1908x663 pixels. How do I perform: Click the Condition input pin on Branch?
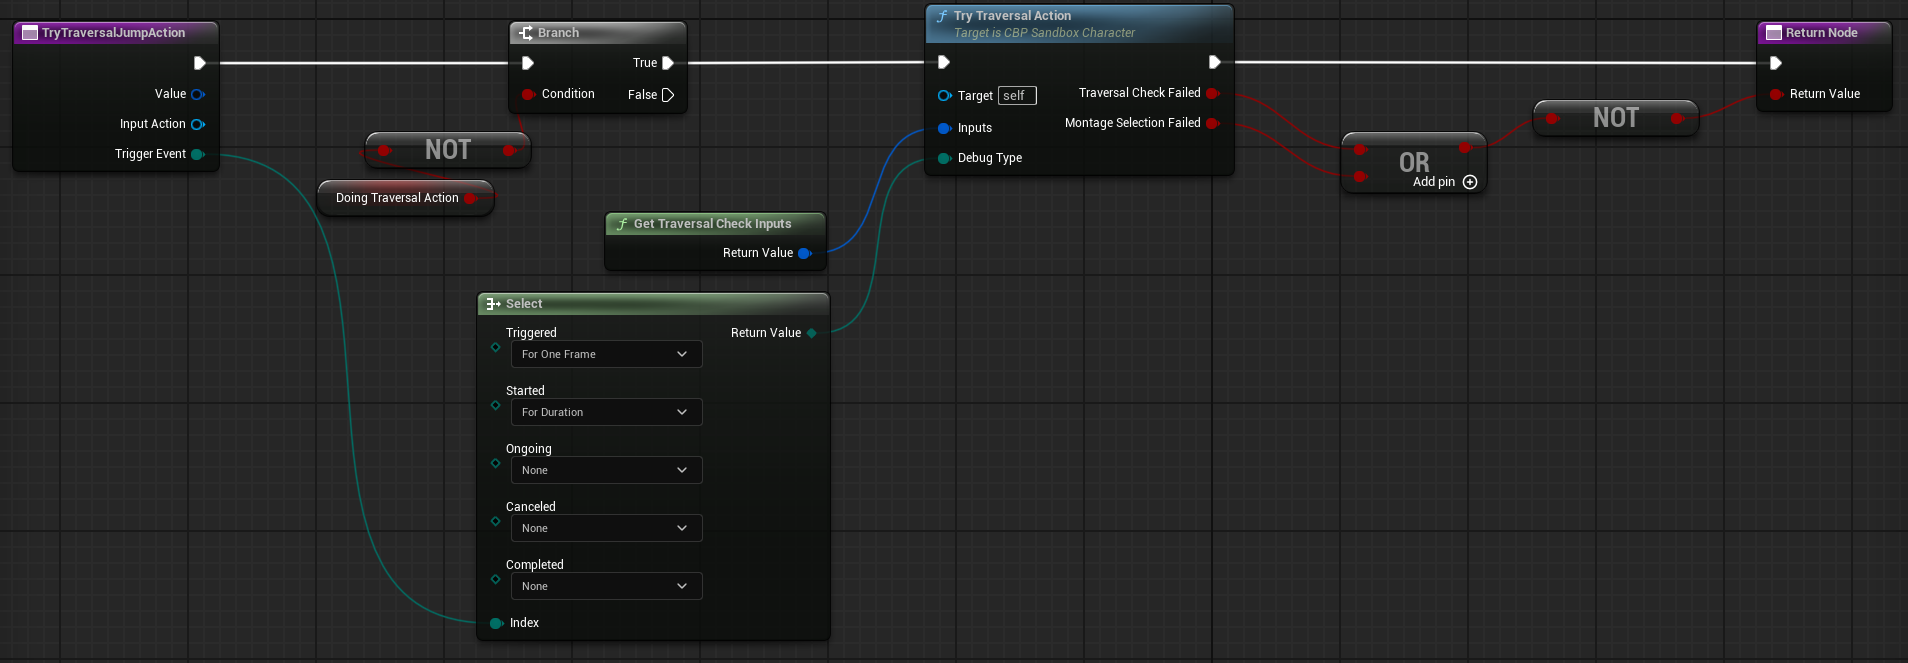click(528, 94)
